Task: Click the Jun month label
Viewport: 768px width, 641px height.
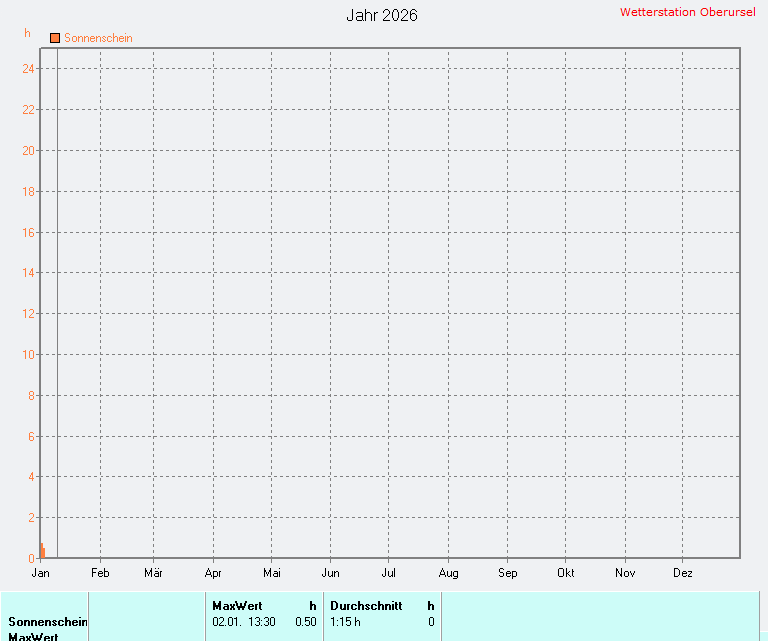Action: click(331, 573)
